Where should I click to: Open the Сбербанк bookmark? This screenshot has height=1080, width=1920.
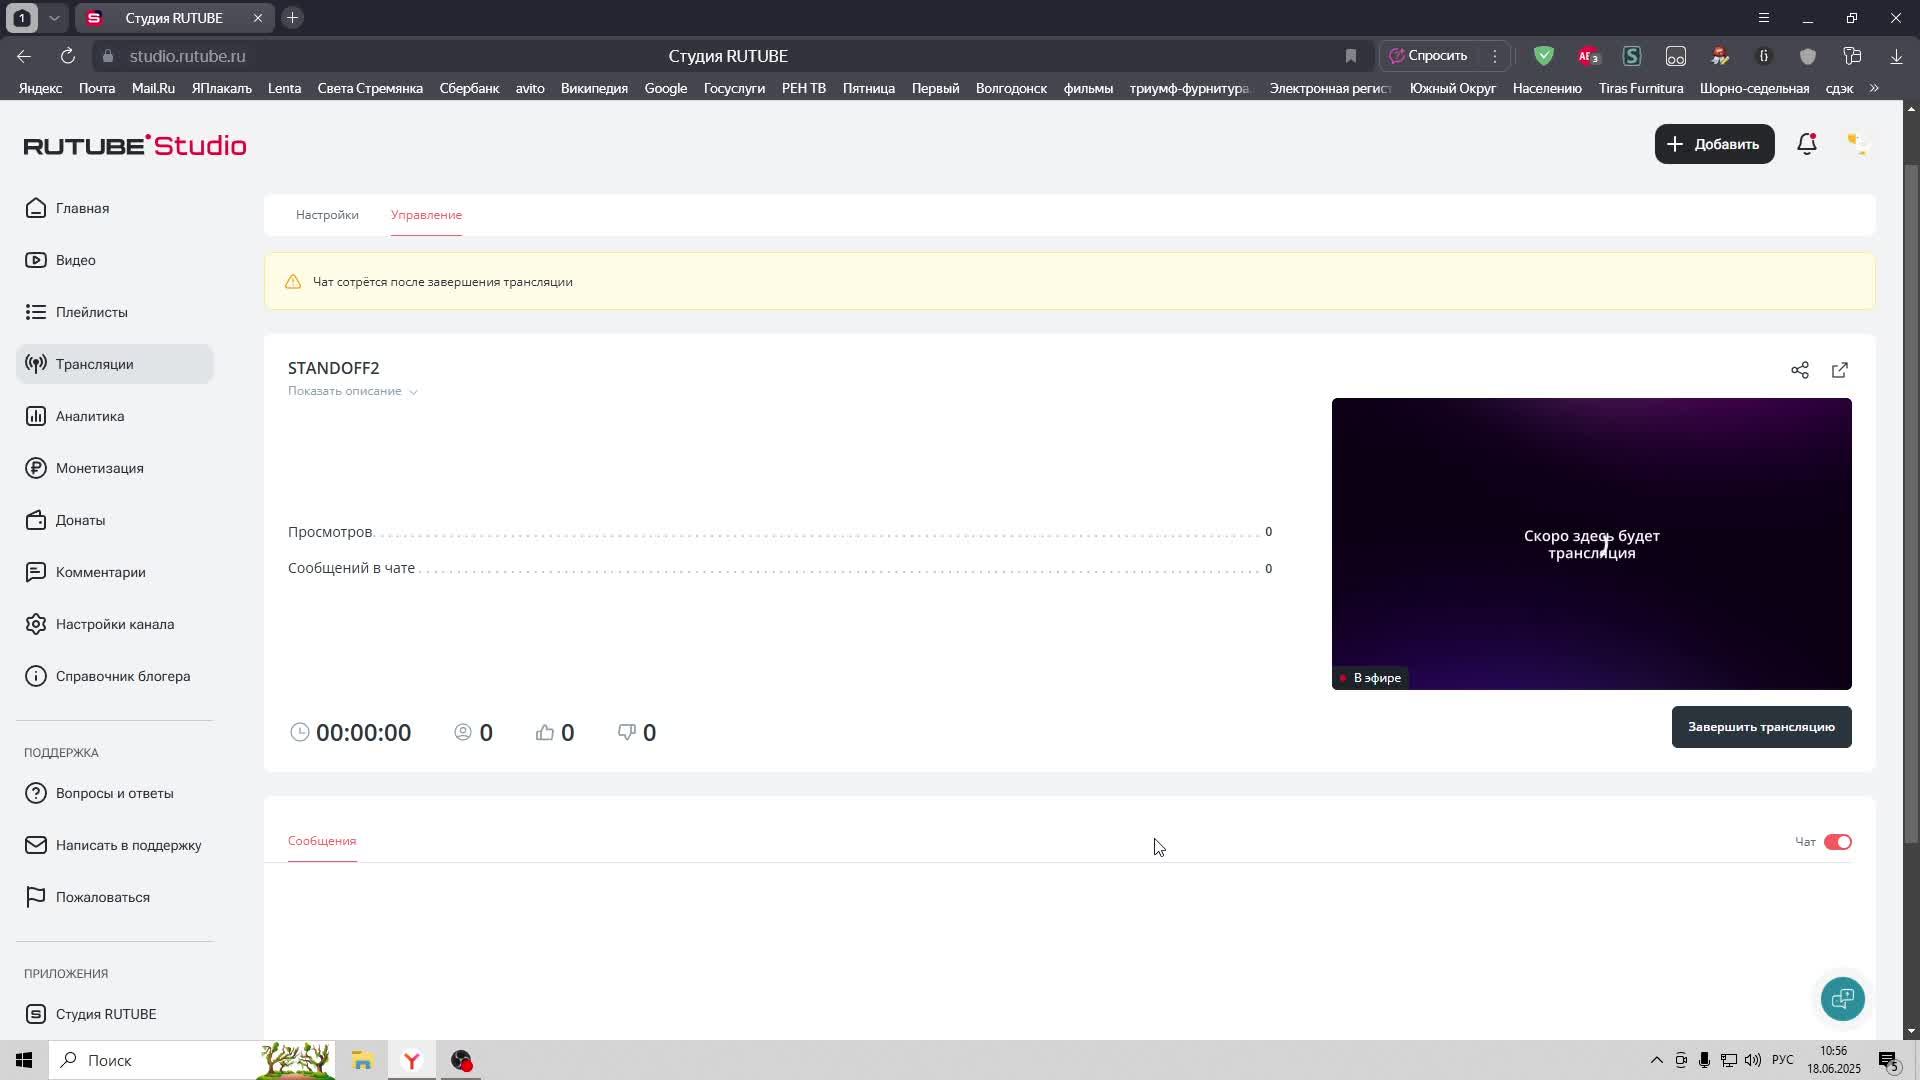coord(469,88)
